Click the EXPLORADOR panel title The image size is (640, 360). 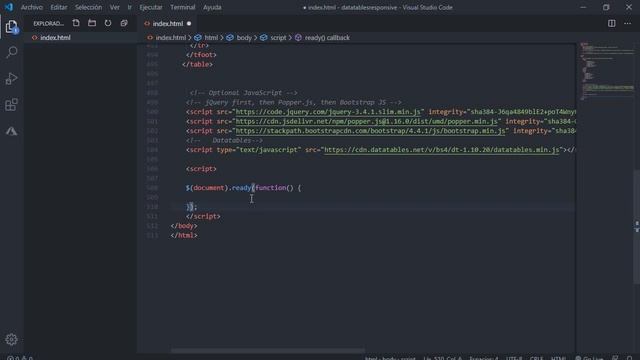[48, 24]
